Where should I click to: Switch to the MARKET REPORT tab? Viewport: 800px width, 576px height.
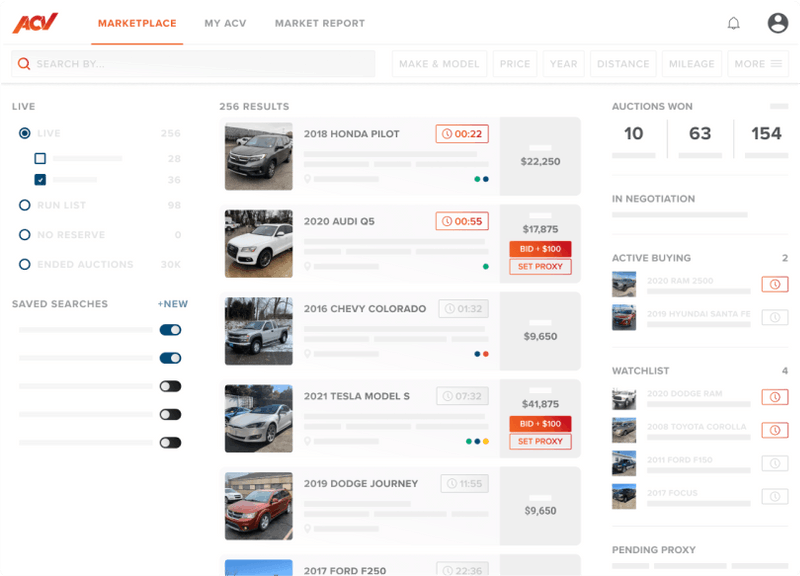pos(320,22)
